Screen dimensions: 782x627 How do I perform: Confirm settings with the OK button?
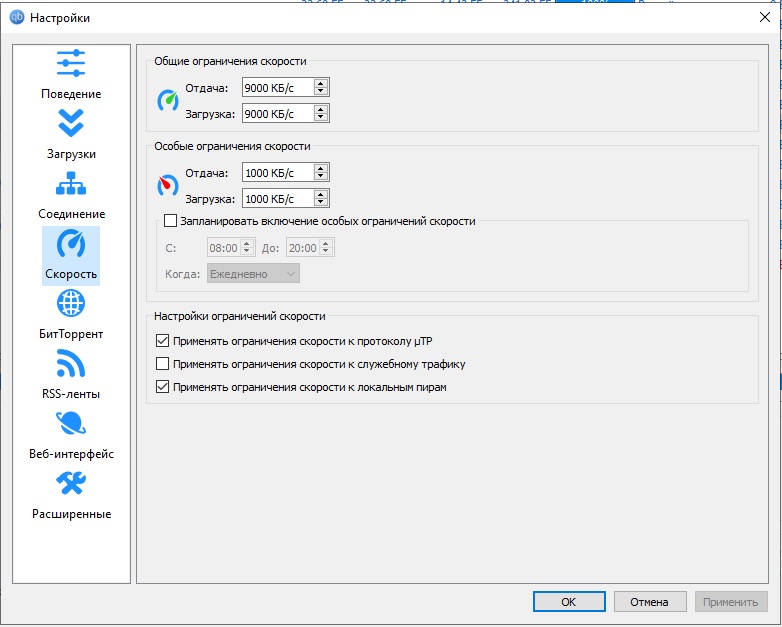coord(569,602)
